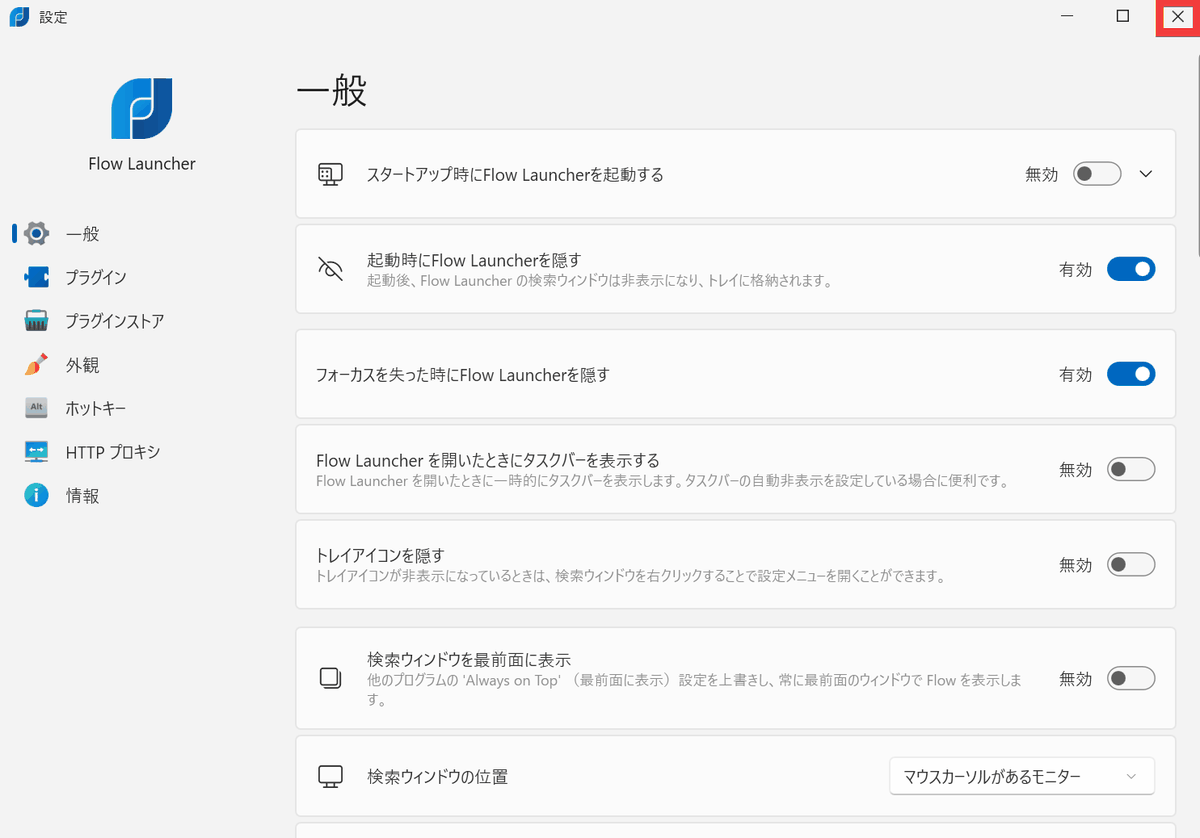Click the info icon beside 情報
The width and height of the screenshot is (1200, 838).
click(36, 495)
